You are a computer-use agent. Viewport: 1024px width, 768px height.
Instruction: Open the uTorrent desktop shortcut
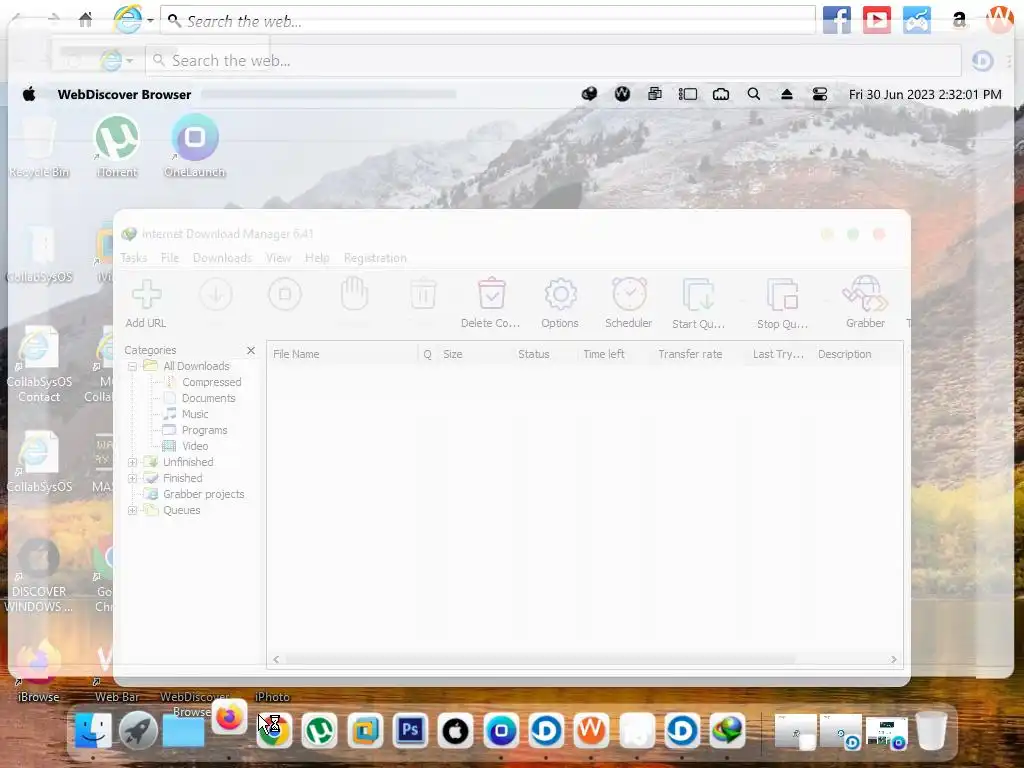tap(117, 146)
